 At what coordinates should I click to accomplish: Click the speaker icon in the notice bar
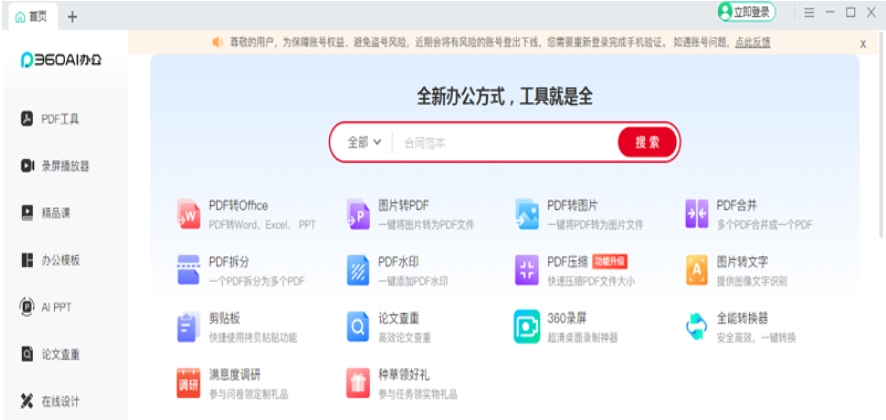[218, 42]
